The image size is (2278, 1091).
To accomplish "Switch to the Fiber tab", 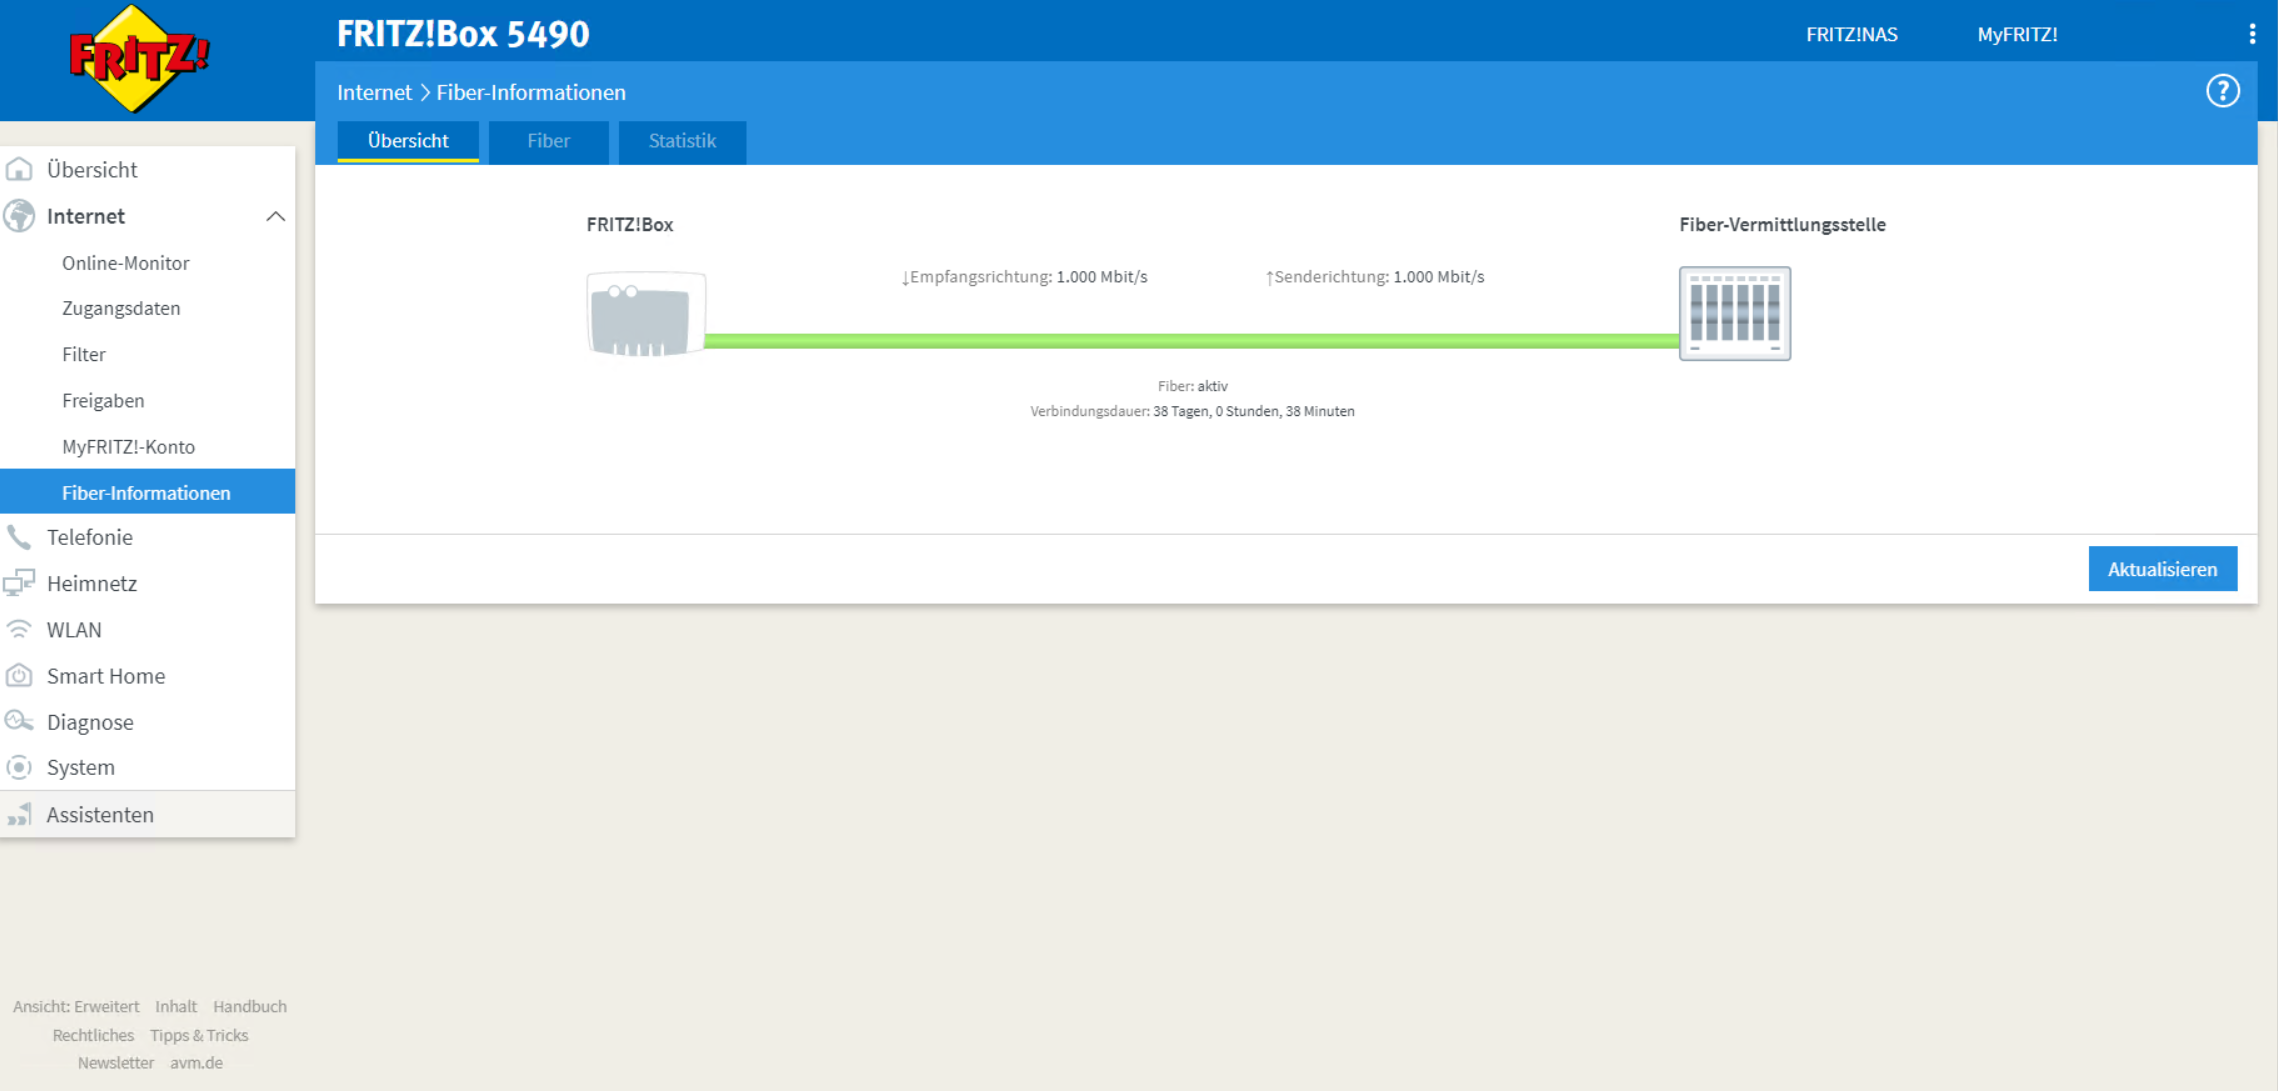I will click(x=548, y=141).
